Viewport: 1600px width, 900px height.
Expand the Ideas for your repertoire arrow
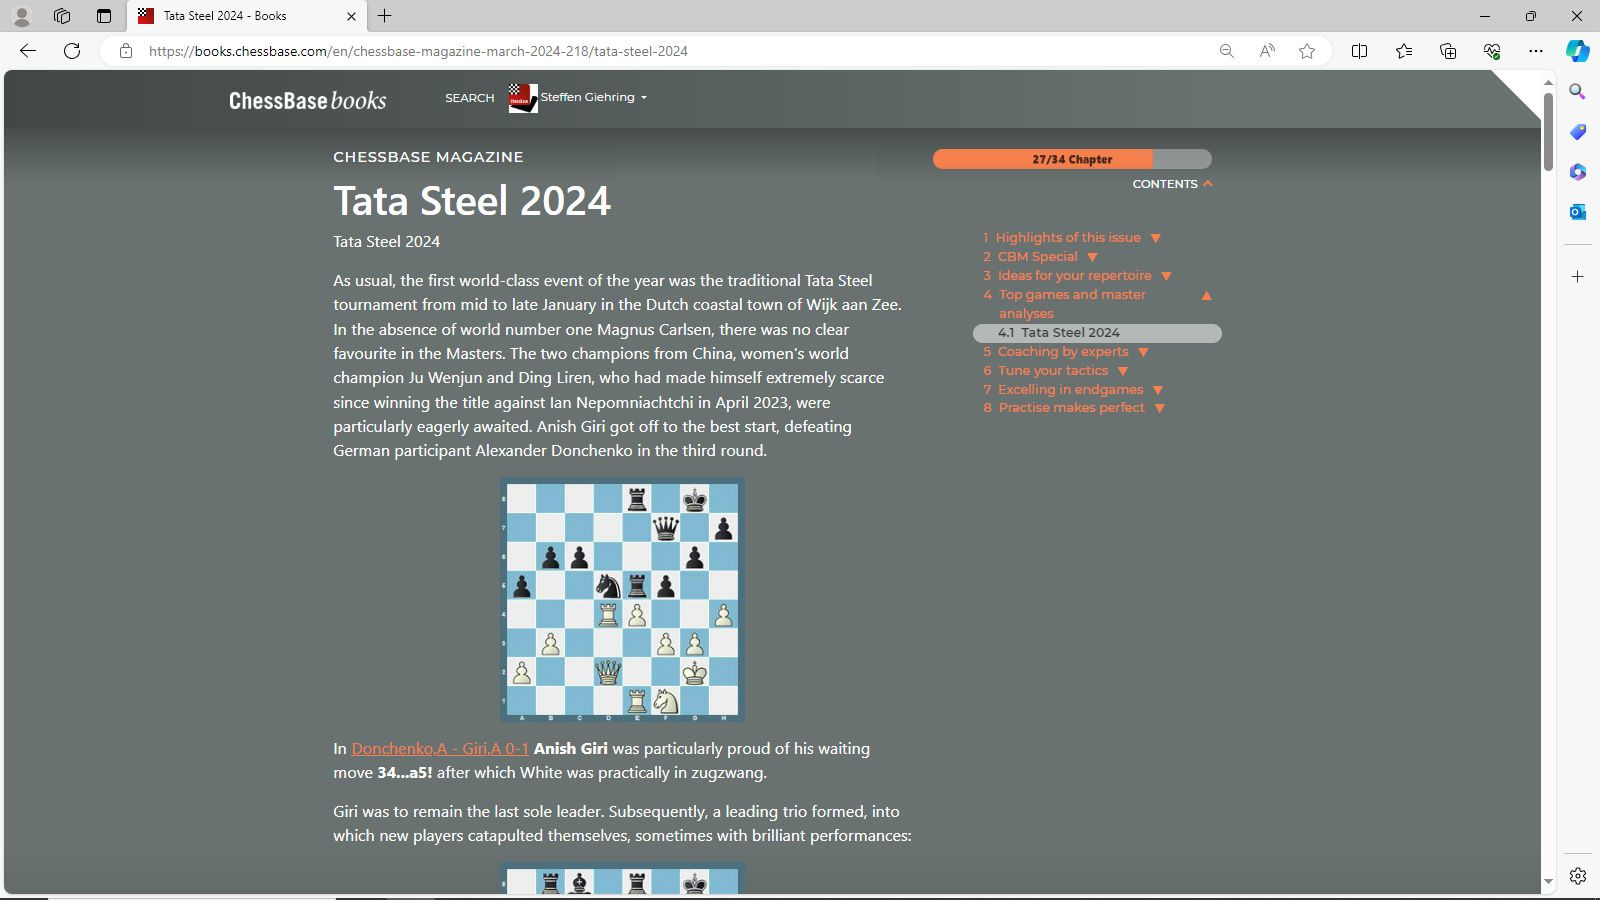coord(1166,276)
